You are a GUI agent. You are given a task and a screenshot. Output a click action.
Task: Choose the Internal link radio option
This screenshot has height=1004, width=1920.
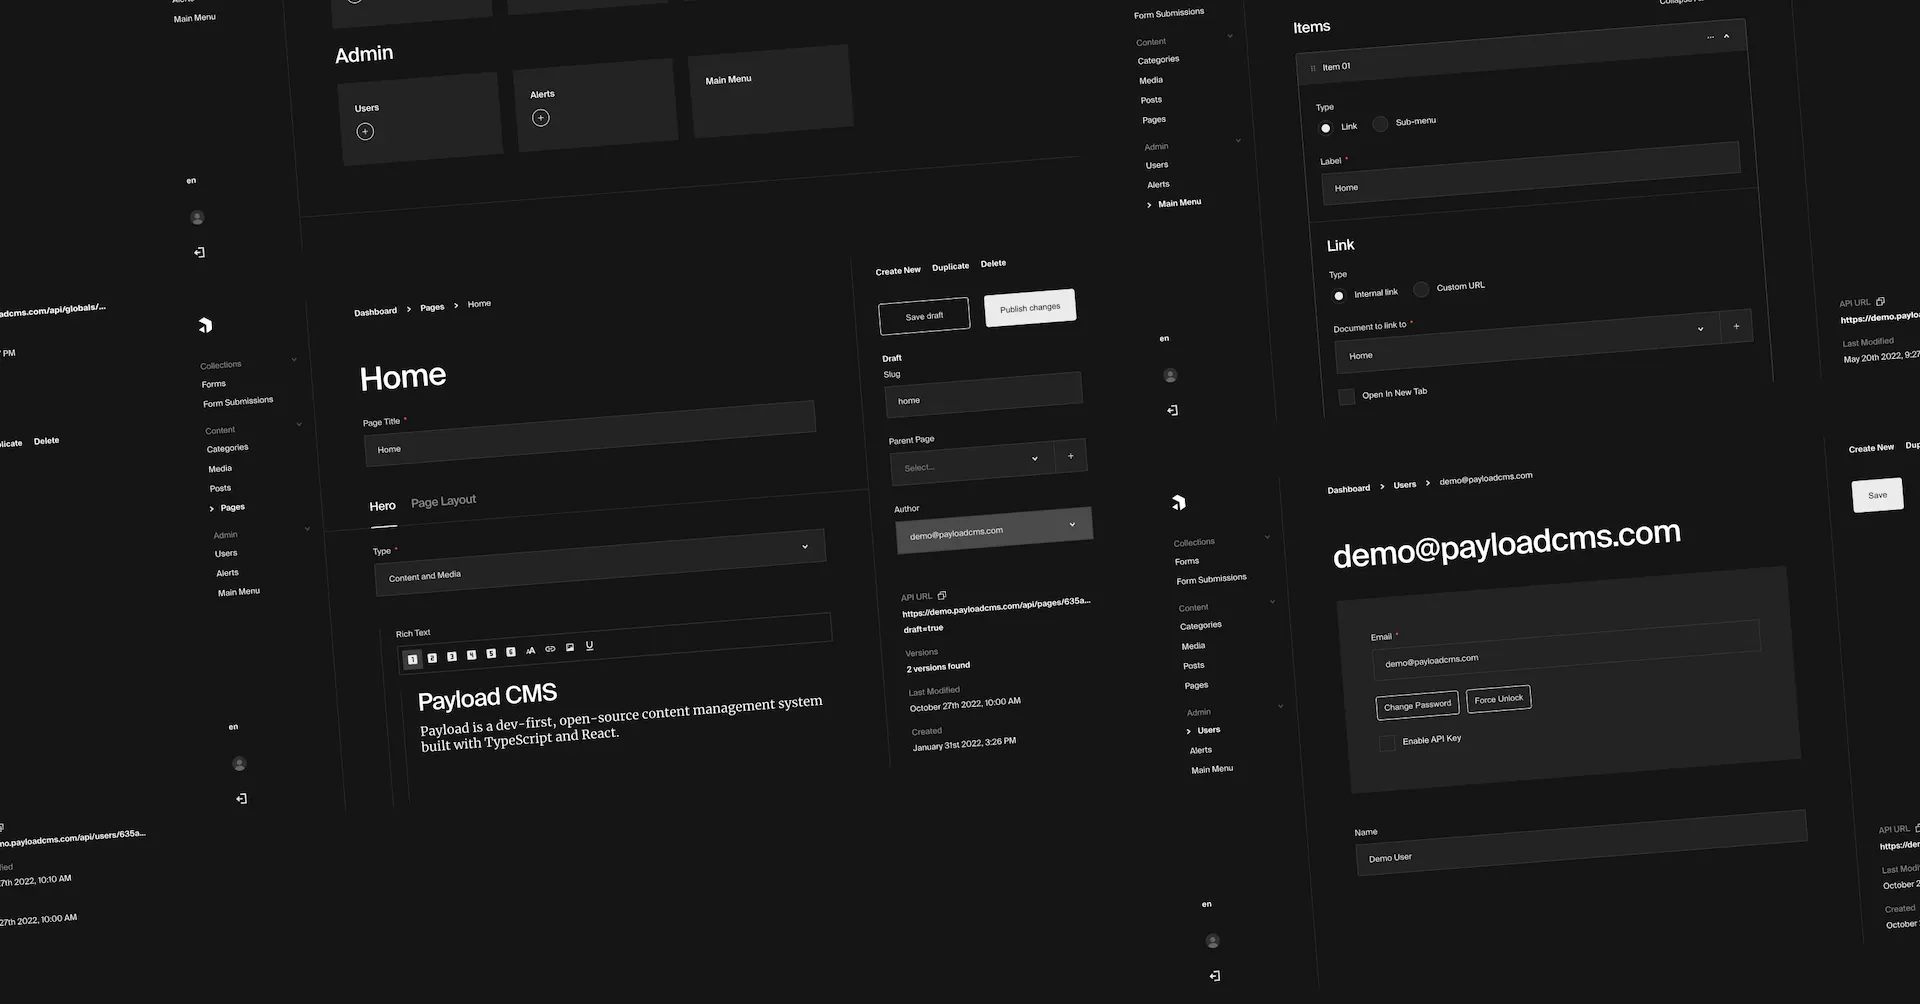pos(1339,296)
